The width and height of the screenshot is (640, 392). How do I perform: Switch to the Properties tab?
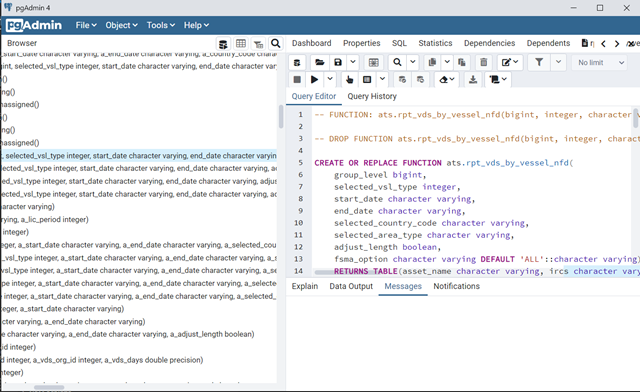pos(362,43)
